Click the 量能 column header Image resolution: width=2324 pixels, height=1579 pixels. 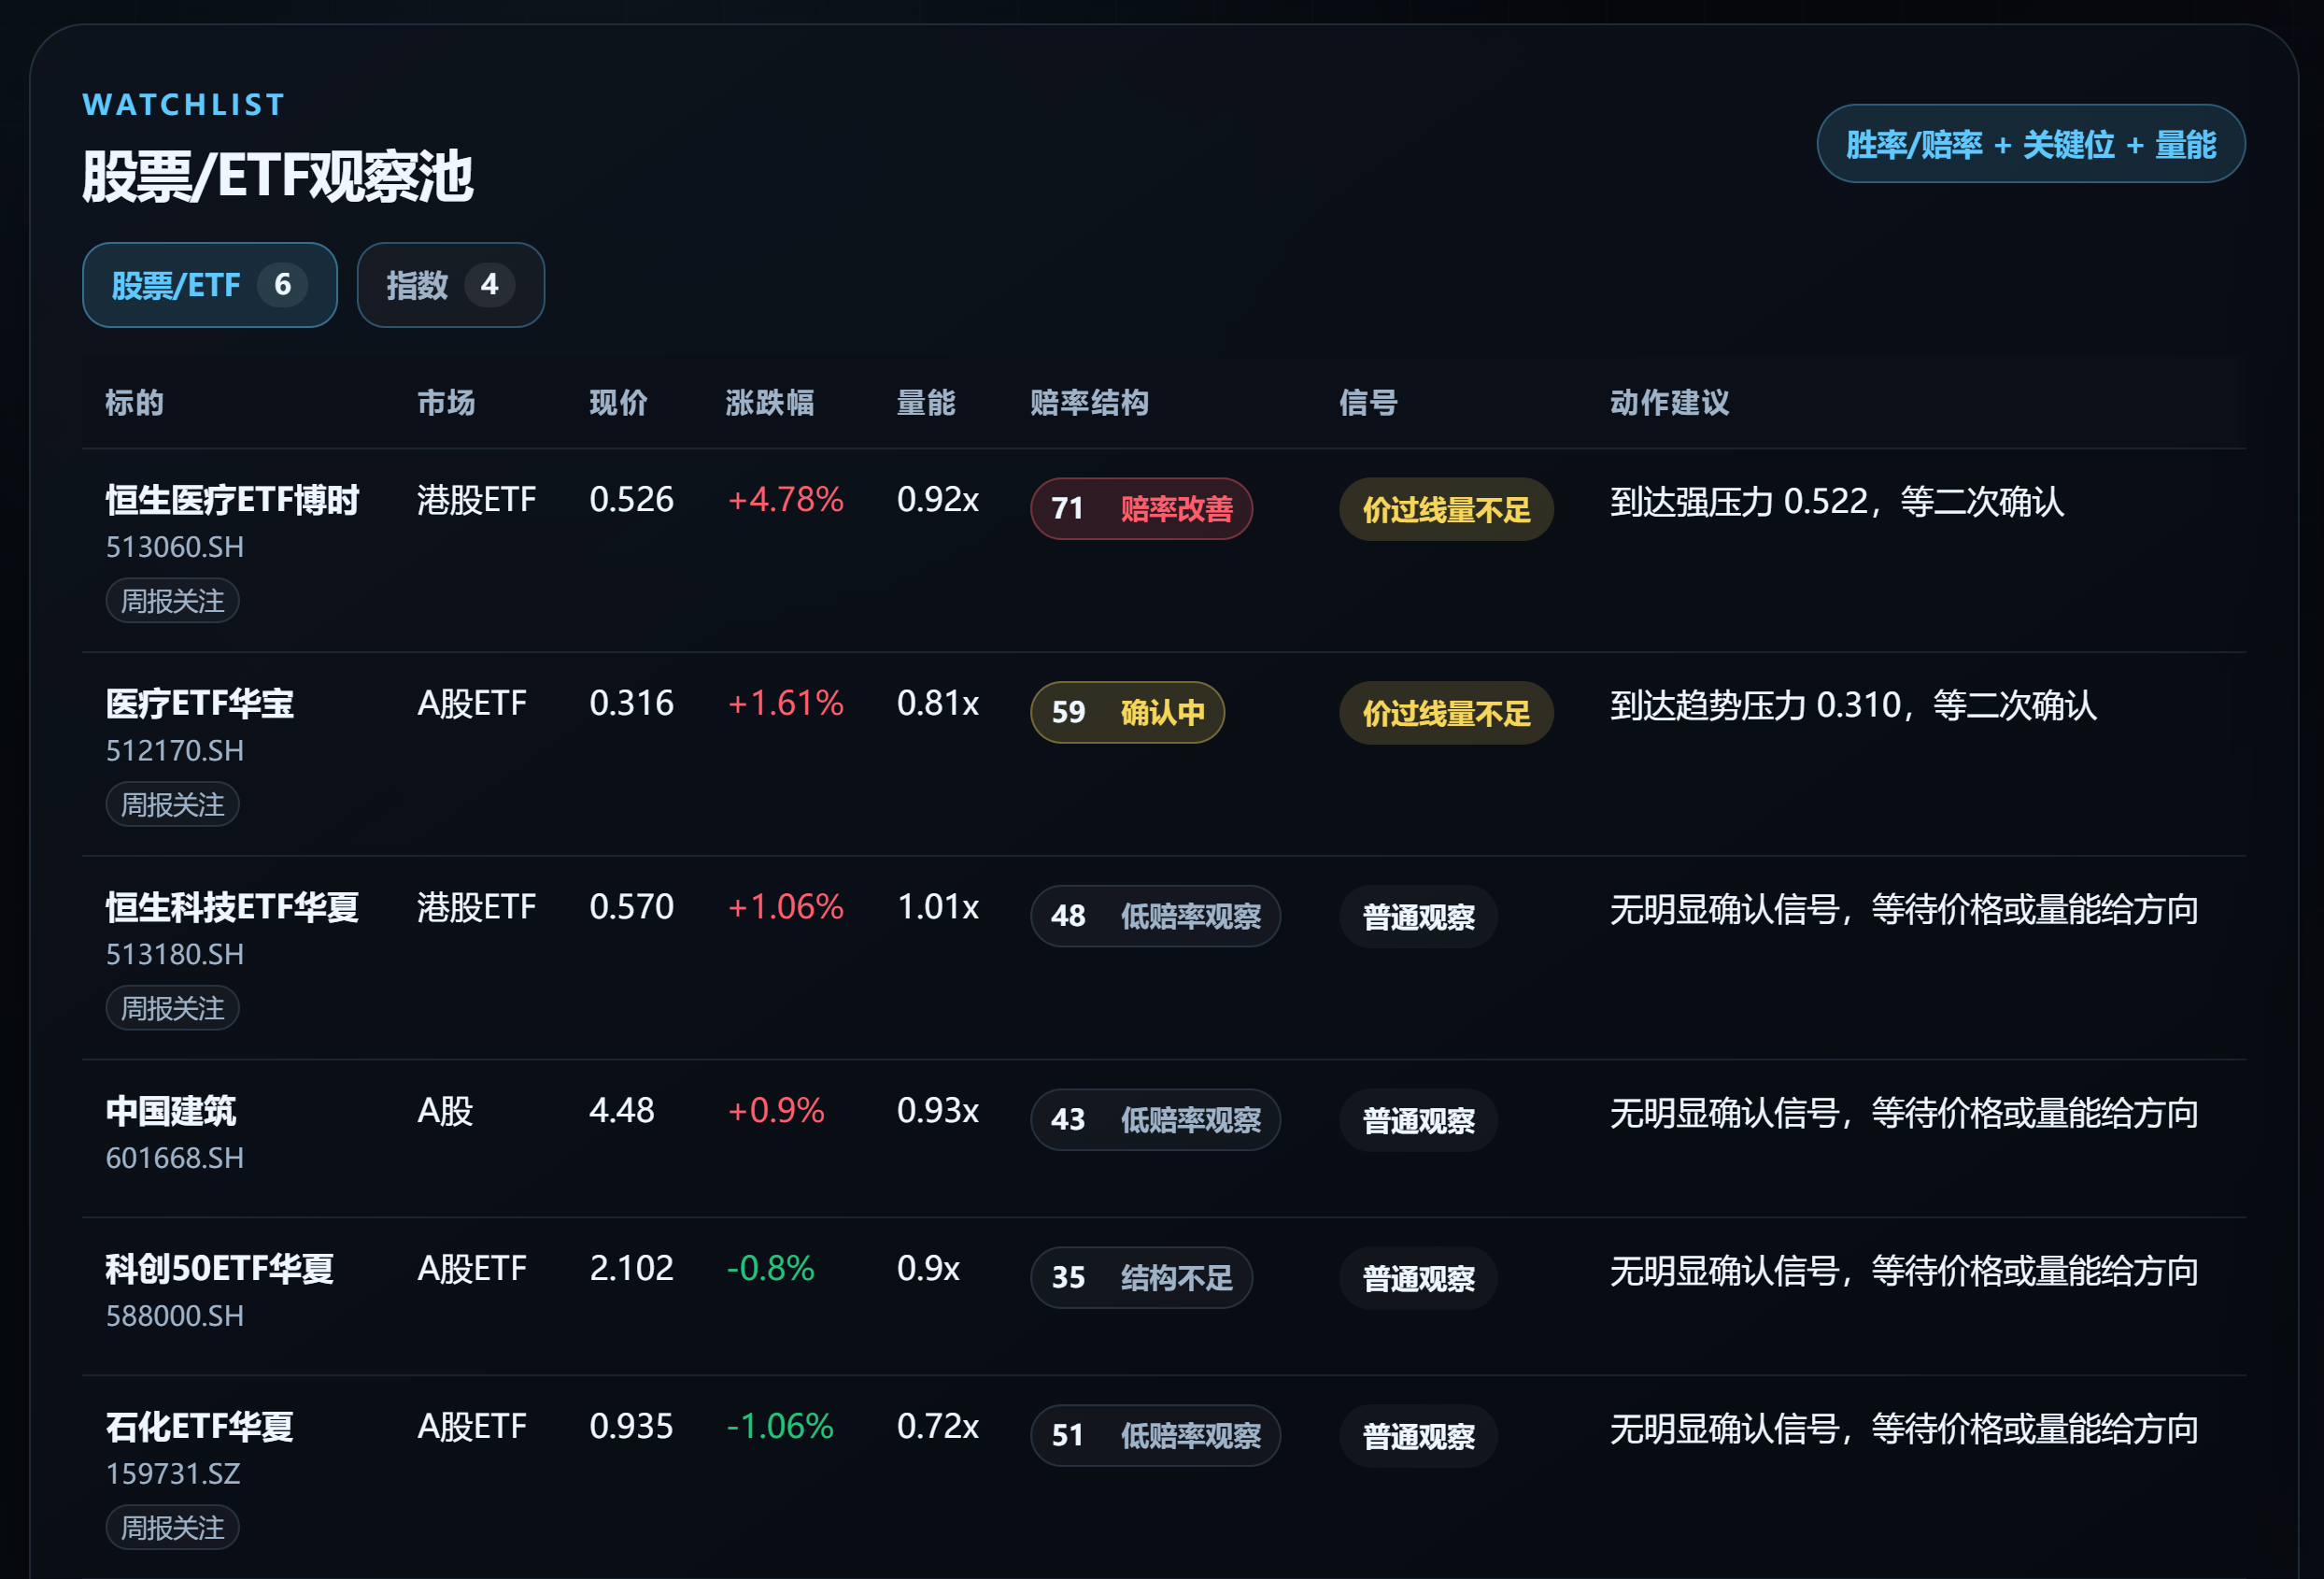(926, 403)
